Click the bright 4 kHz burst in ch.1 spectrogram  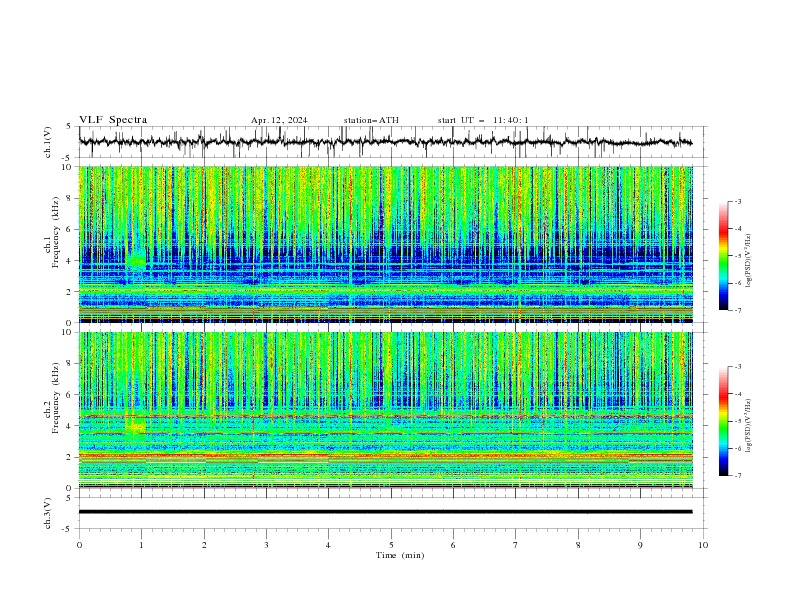[135, 260]
